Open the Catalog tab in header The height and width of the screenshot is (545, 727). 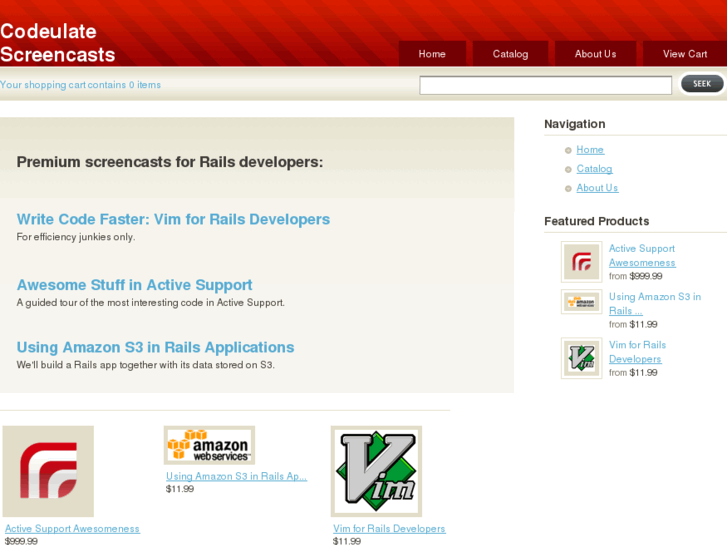click(510, 54)
